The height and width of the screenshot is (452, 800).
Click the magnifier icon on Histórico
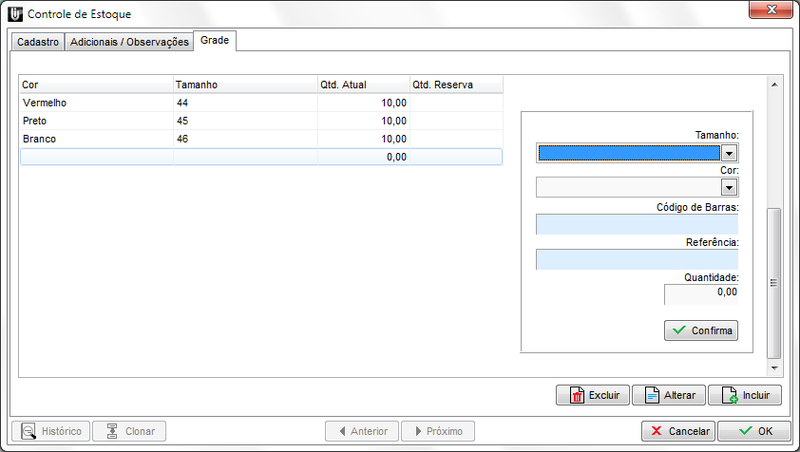28,431
